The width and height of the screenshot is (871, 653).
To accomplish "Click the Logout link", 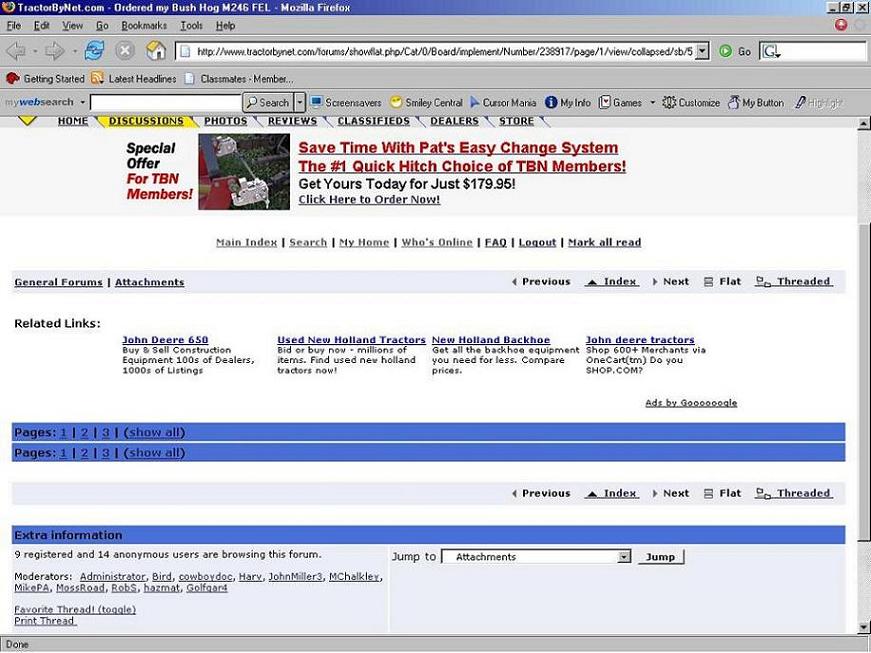I will [x=537, y=243].
